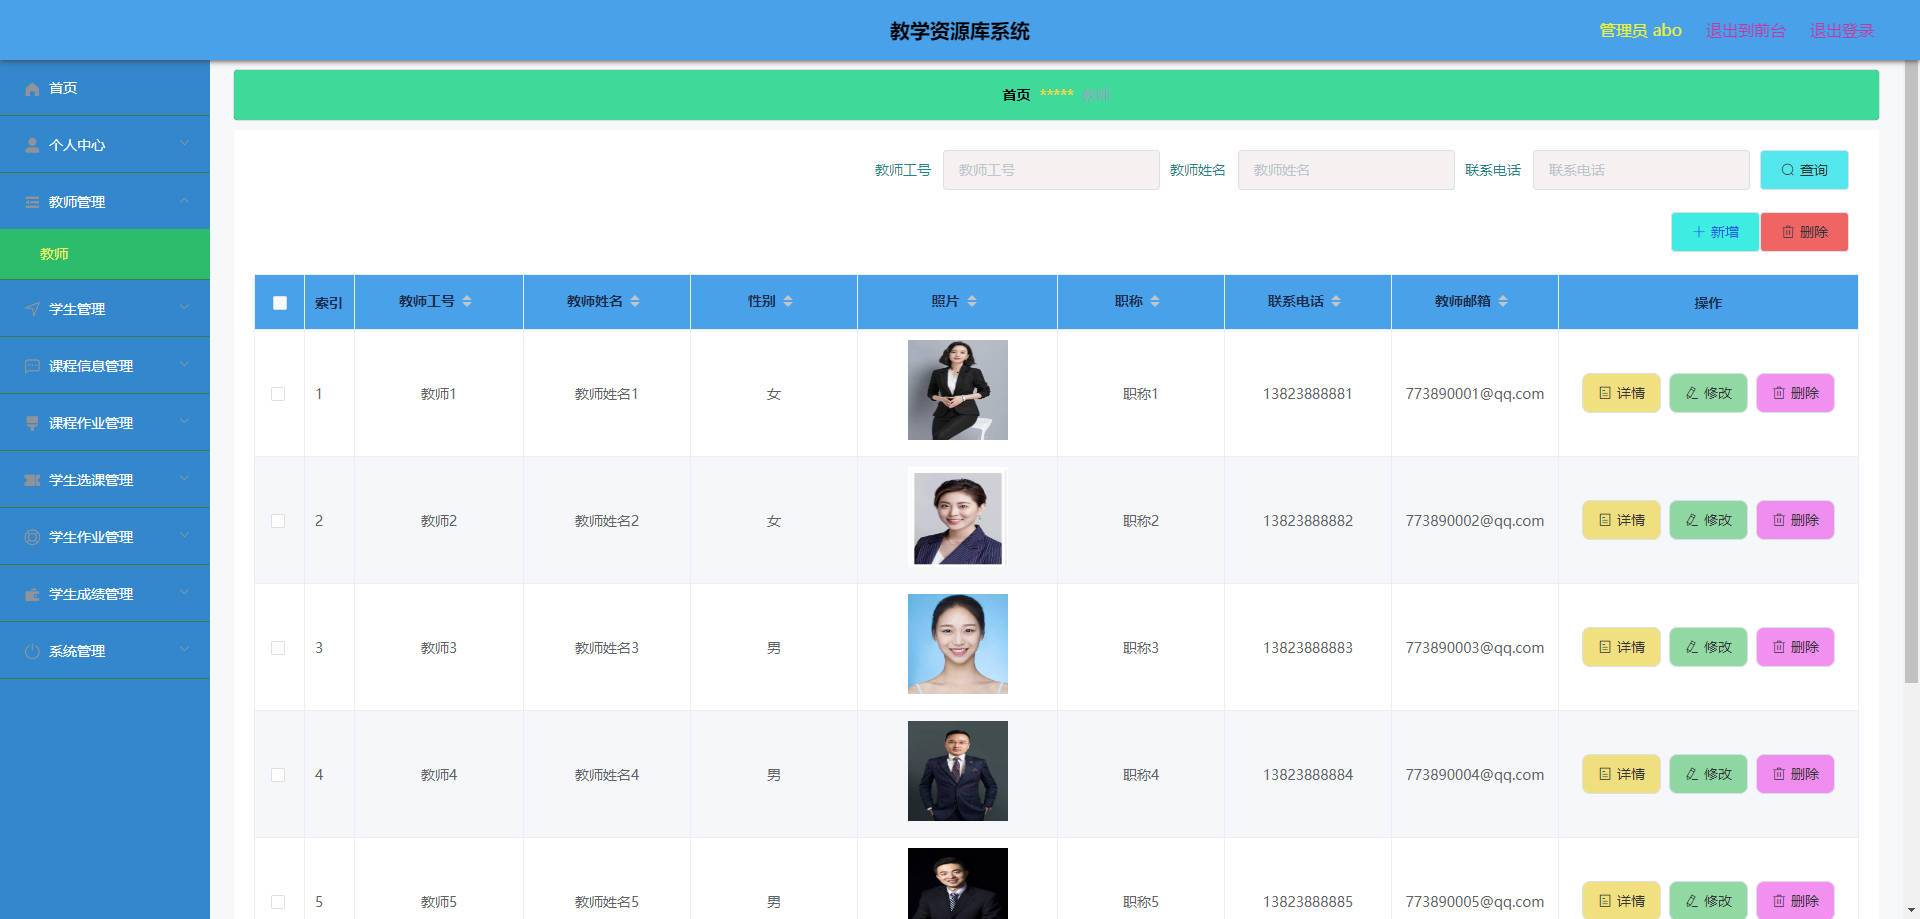
Task: Click the 新增 add button
Action: tap(1715, 232)
